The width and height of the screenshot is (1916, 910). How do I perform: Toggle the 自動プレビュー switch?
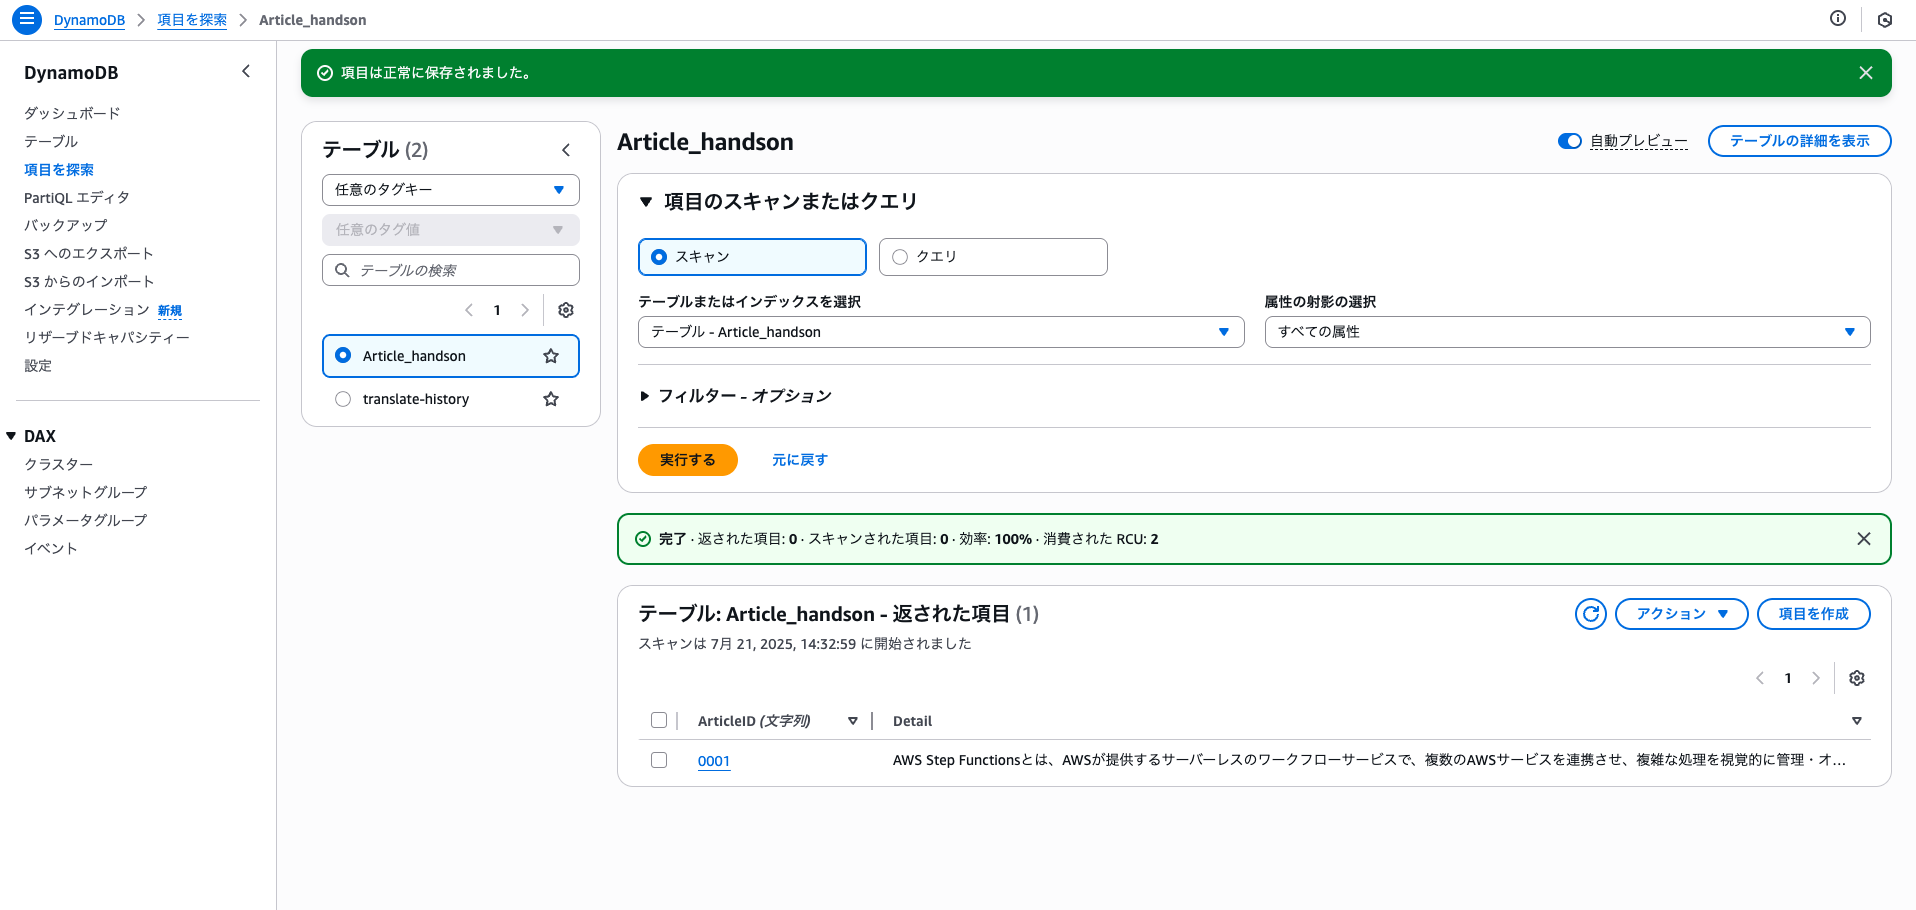(1570, 141)
